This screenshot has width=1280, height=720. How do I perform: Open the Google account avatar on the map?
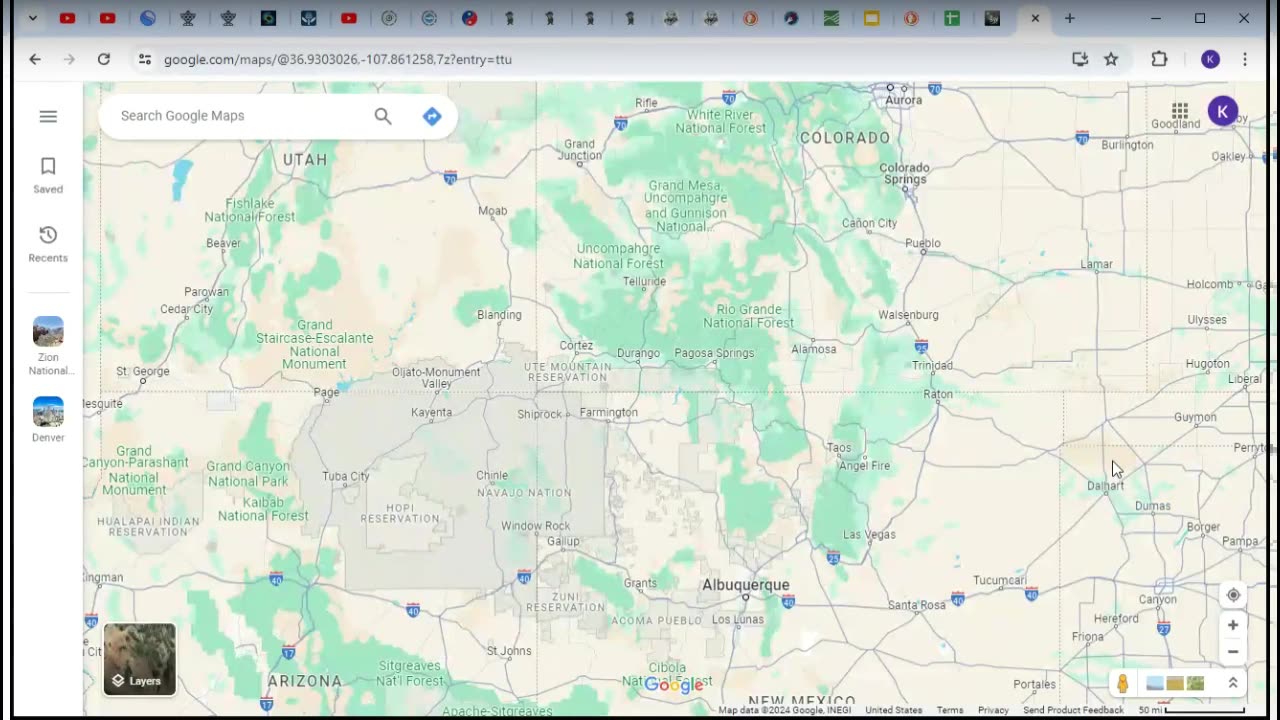tap(1222, 111)
